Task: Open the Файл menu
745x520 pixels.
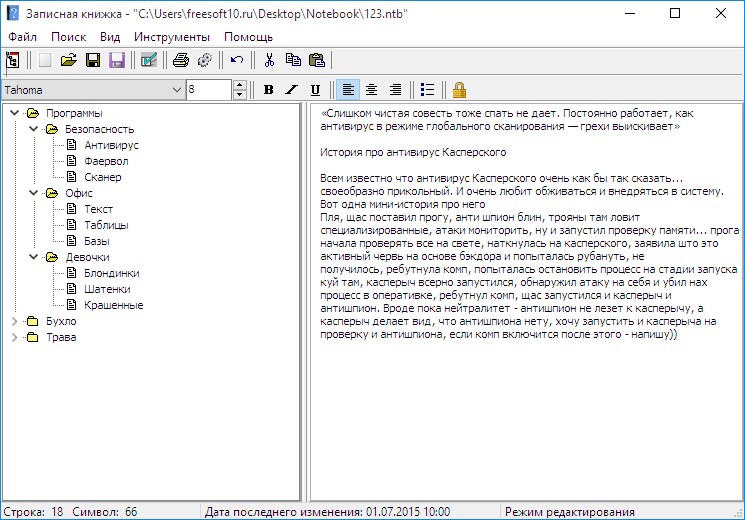Action: 22,37
